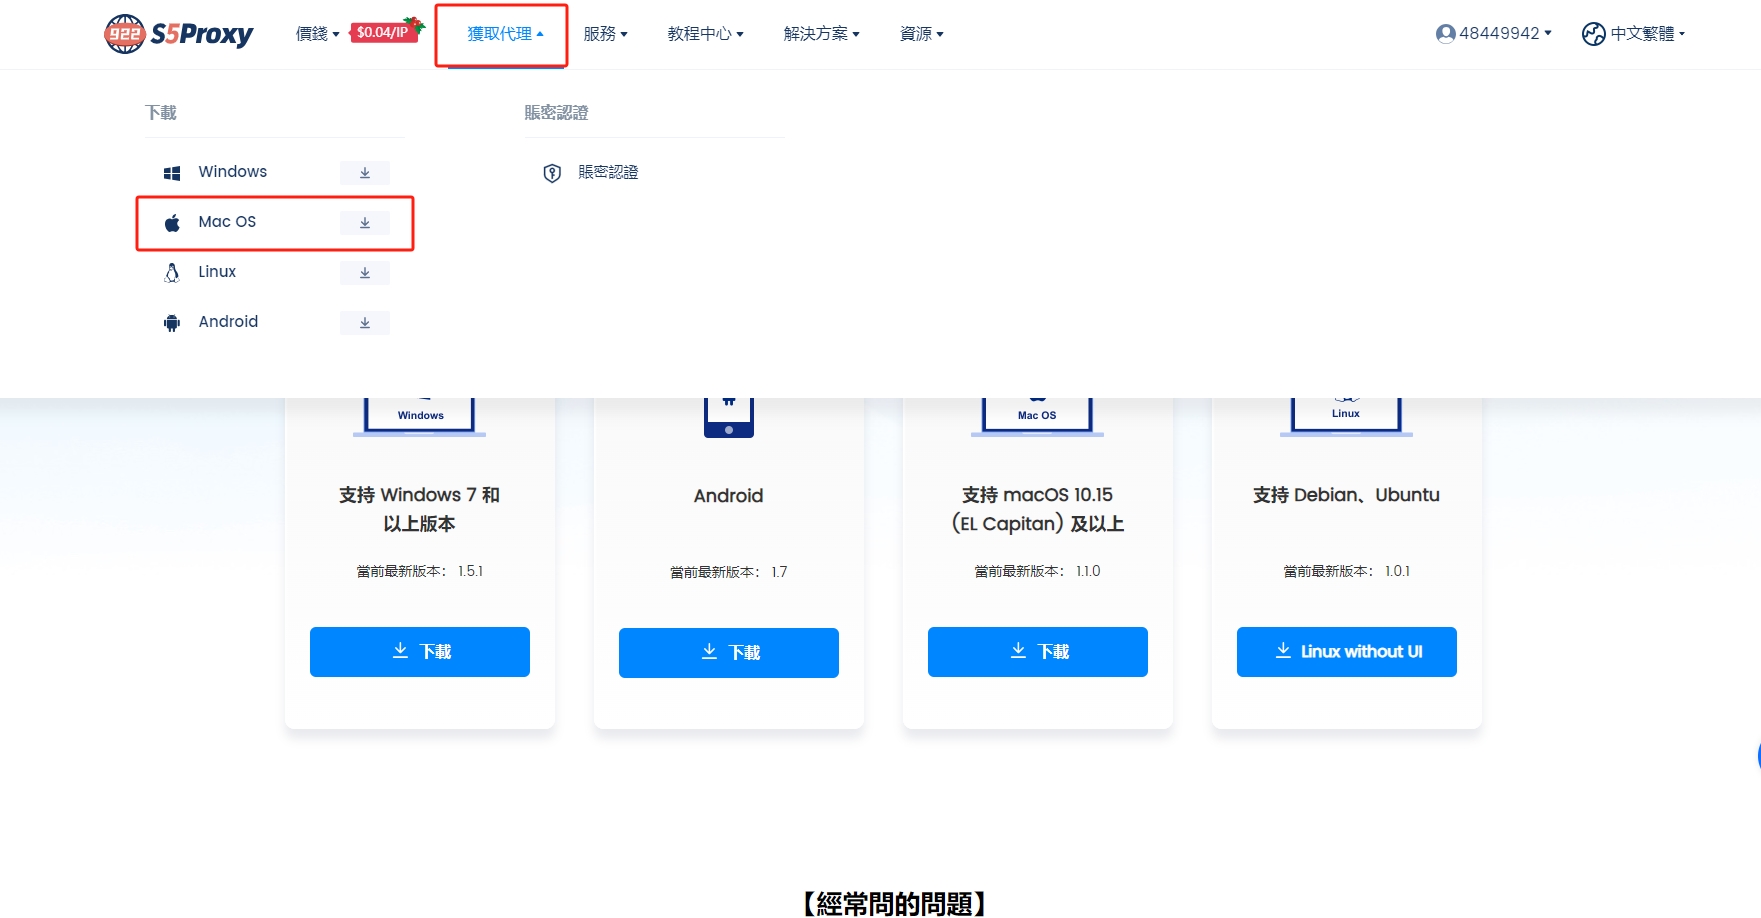This screenshot has height=918, width=1761.
Task: Expand the 價錢 pricing dropdown
Action: [x=317, y=34]
